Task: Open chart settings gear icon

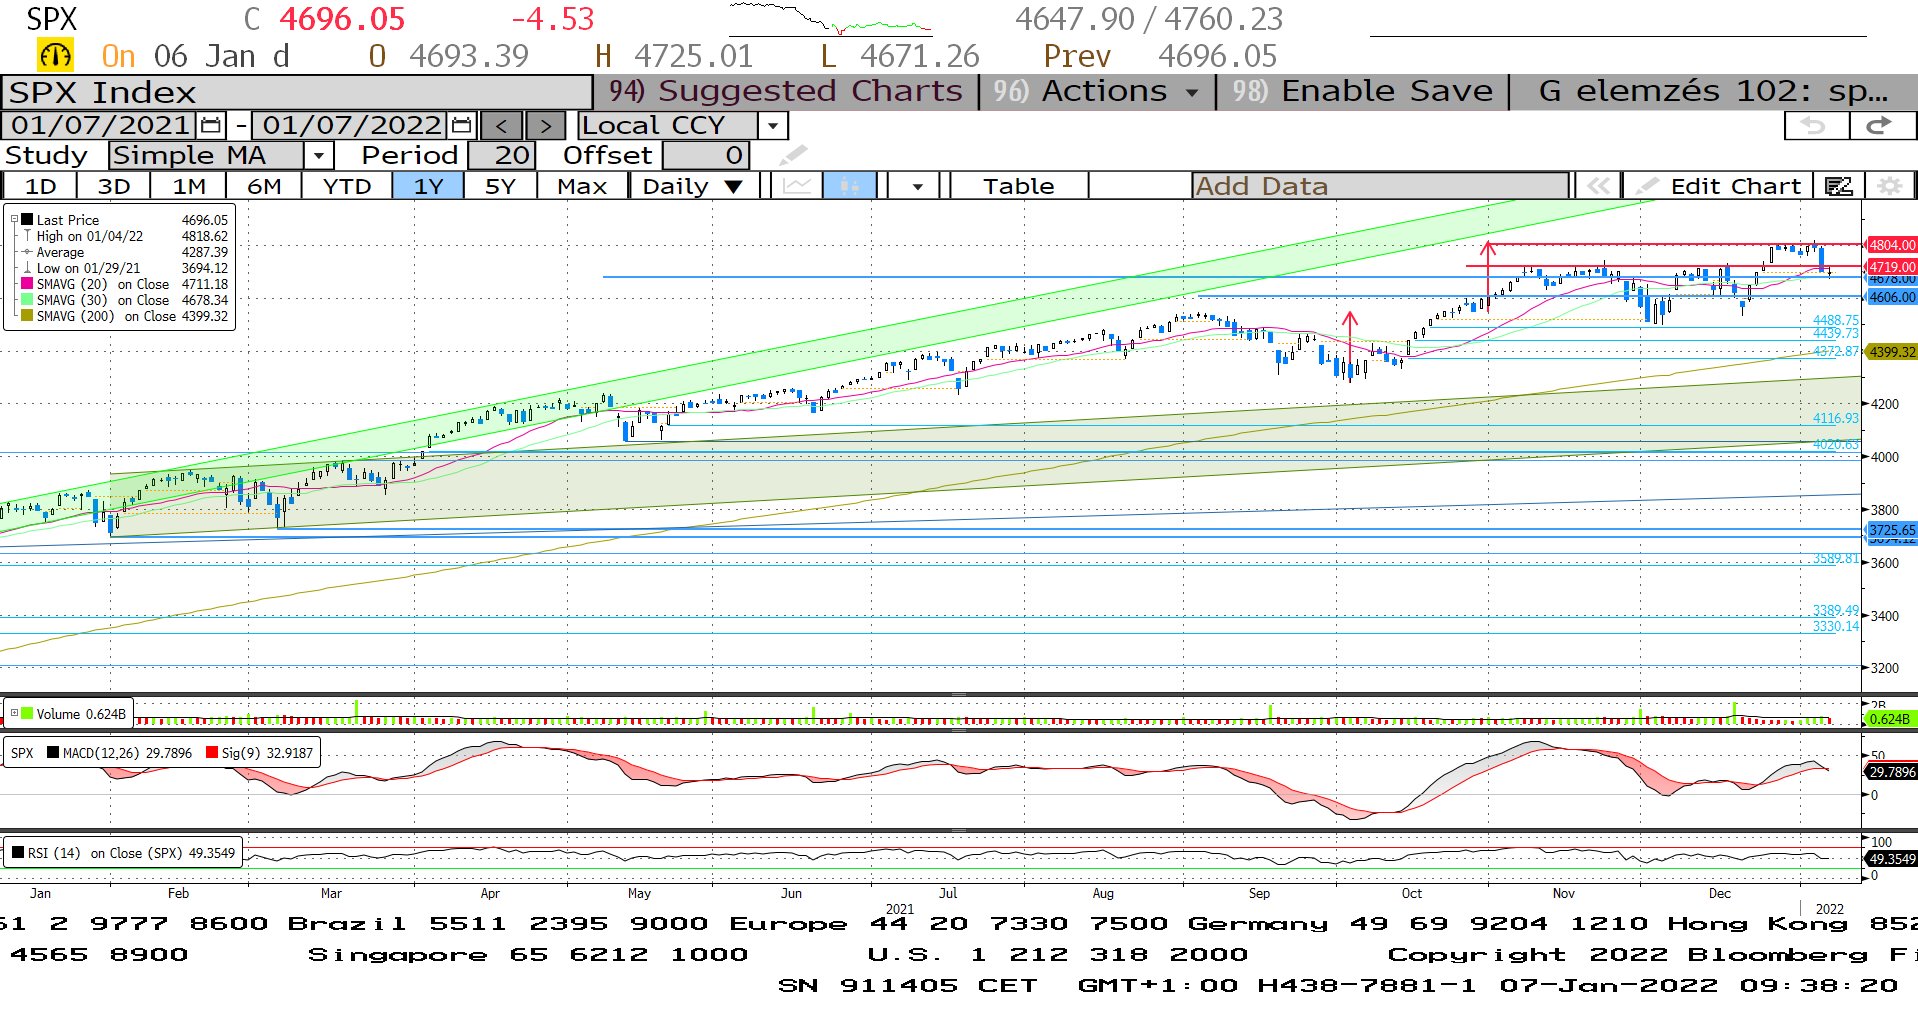Action: click(1889, 186)
